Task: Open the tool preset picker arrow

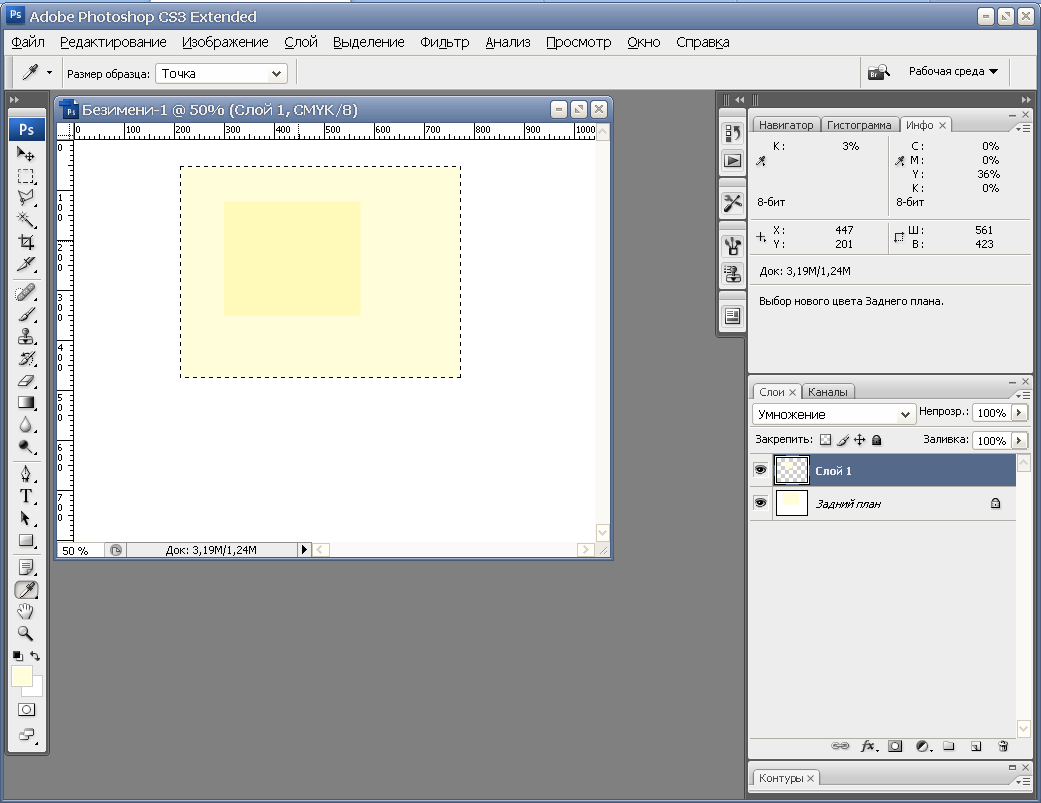Action: pos(49,72)
